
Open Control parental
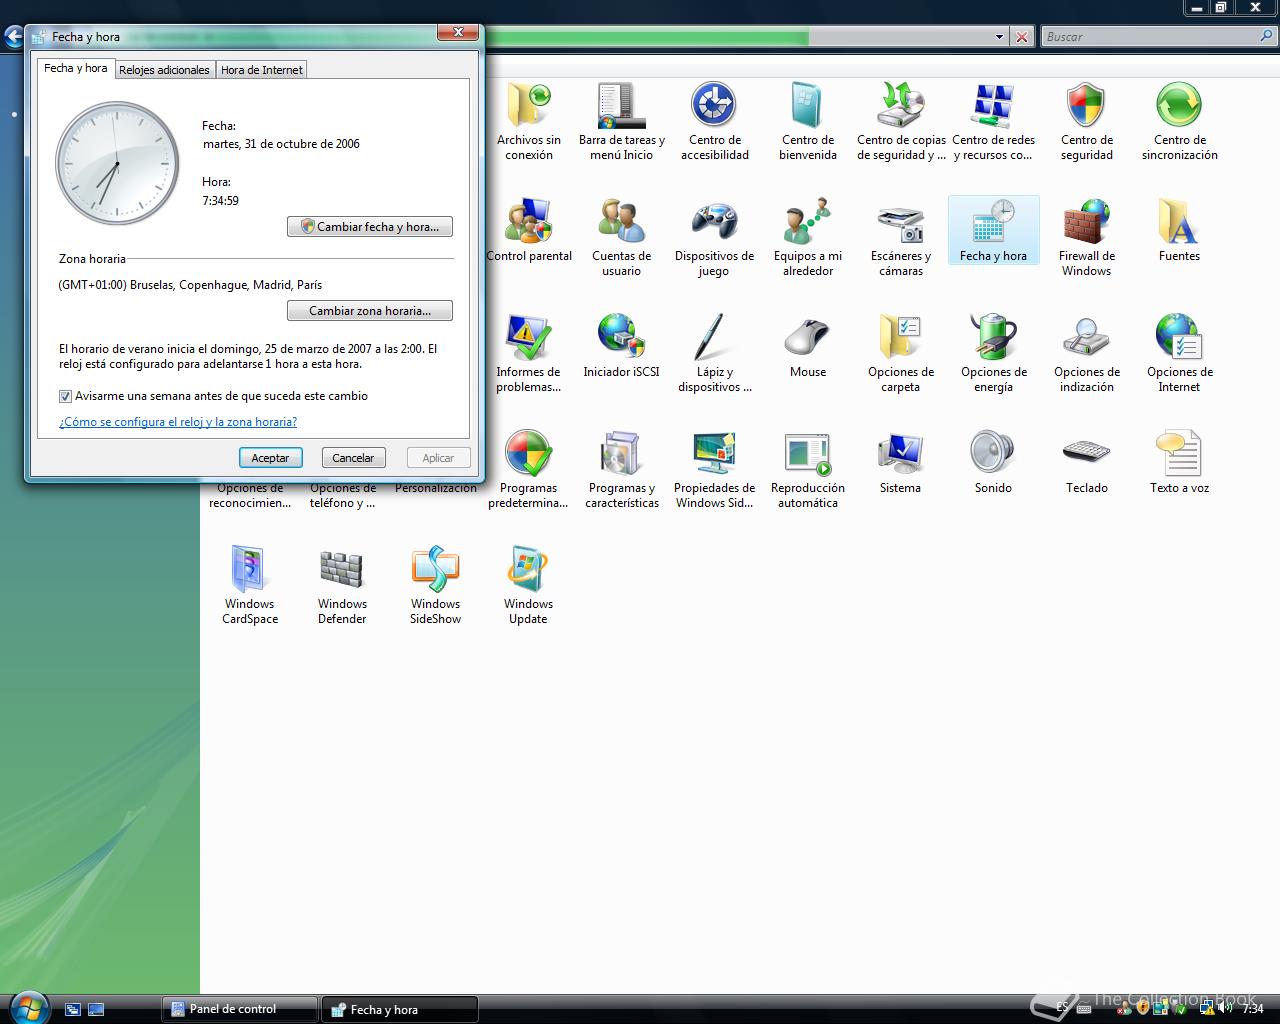(x=528, y=230)
